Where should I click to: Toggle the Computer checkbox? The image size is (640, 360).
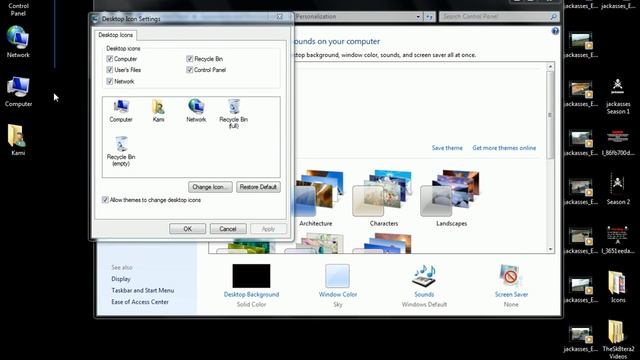pyautogui.click(x=109, y=59)
